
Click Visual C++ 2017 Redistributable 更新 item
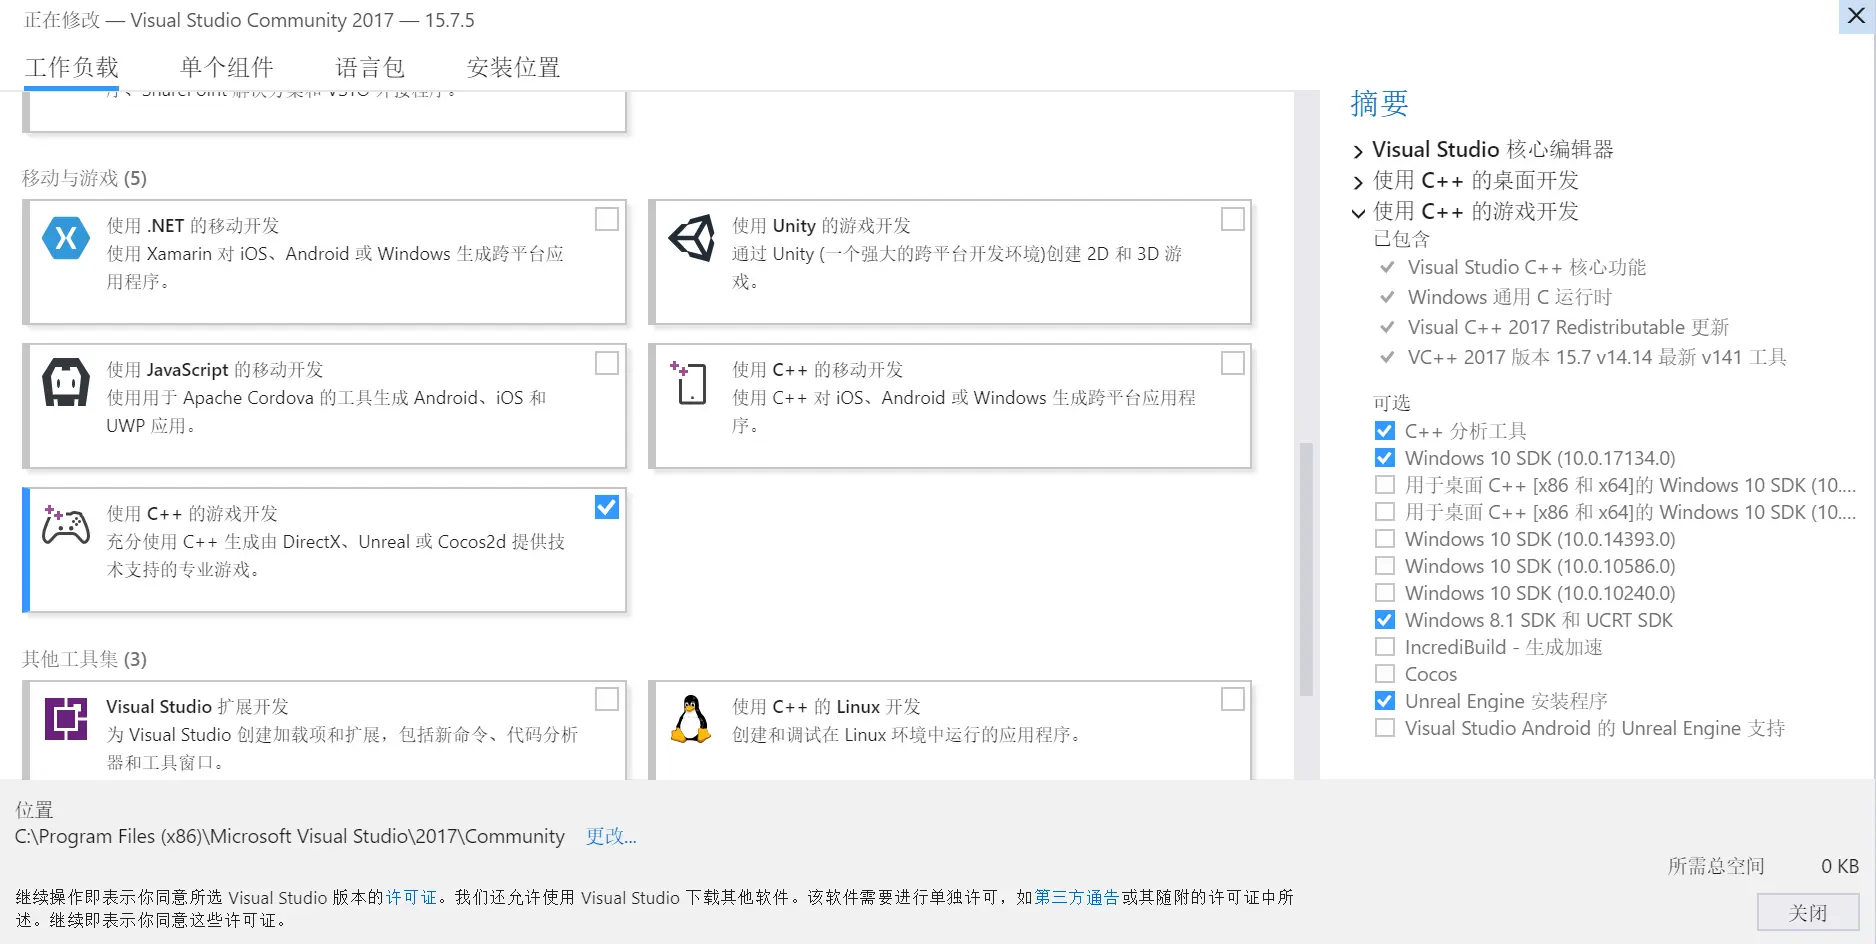[1568, 327]
